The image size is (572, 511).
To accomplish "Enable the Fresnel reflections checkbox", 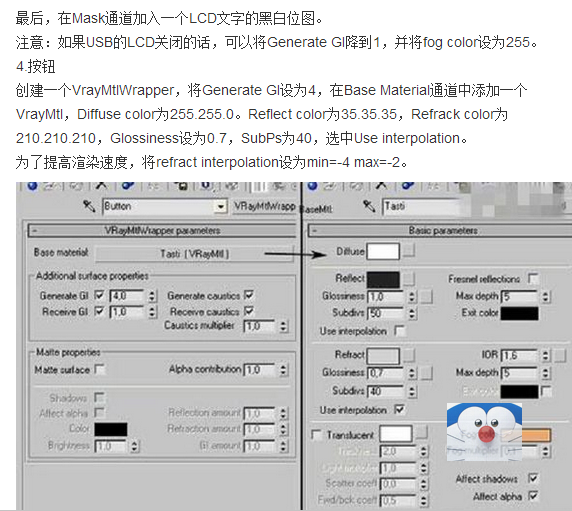I will tap(533, 279).
